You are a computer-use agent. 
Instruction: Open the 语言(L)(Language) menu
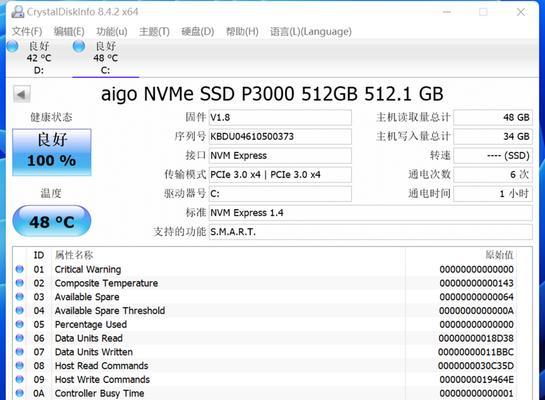pyautogui.click(x=311, y=32)
